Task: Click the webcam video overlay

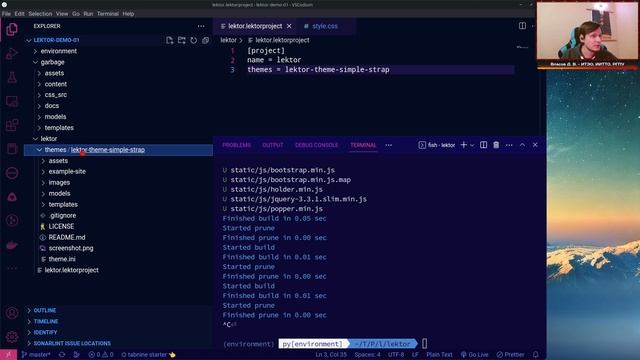Action: 587,35
